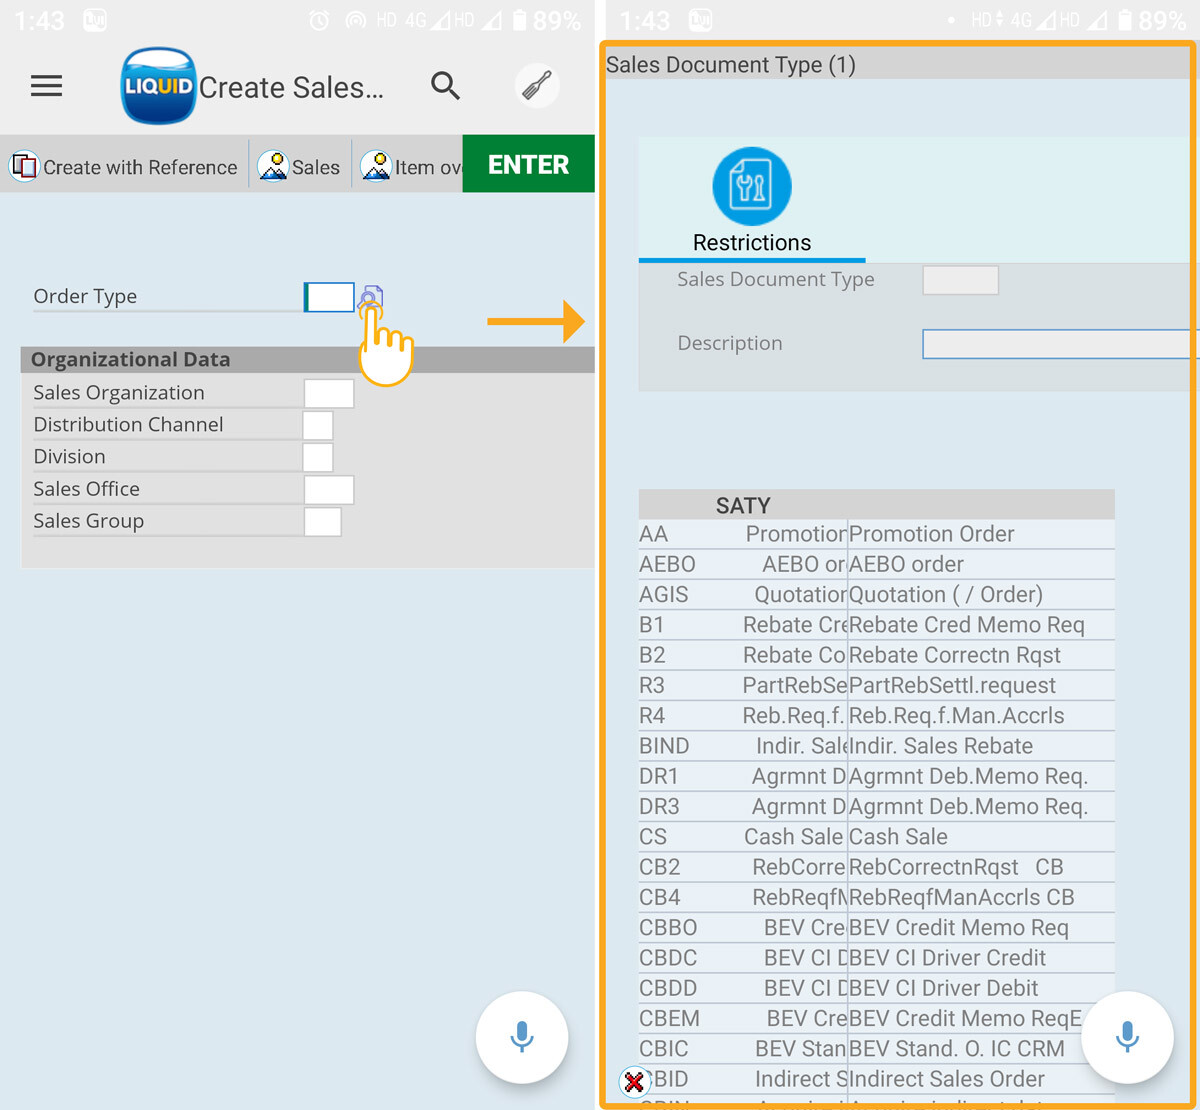Tap the LIQUID app logo

tap(158, 86)
